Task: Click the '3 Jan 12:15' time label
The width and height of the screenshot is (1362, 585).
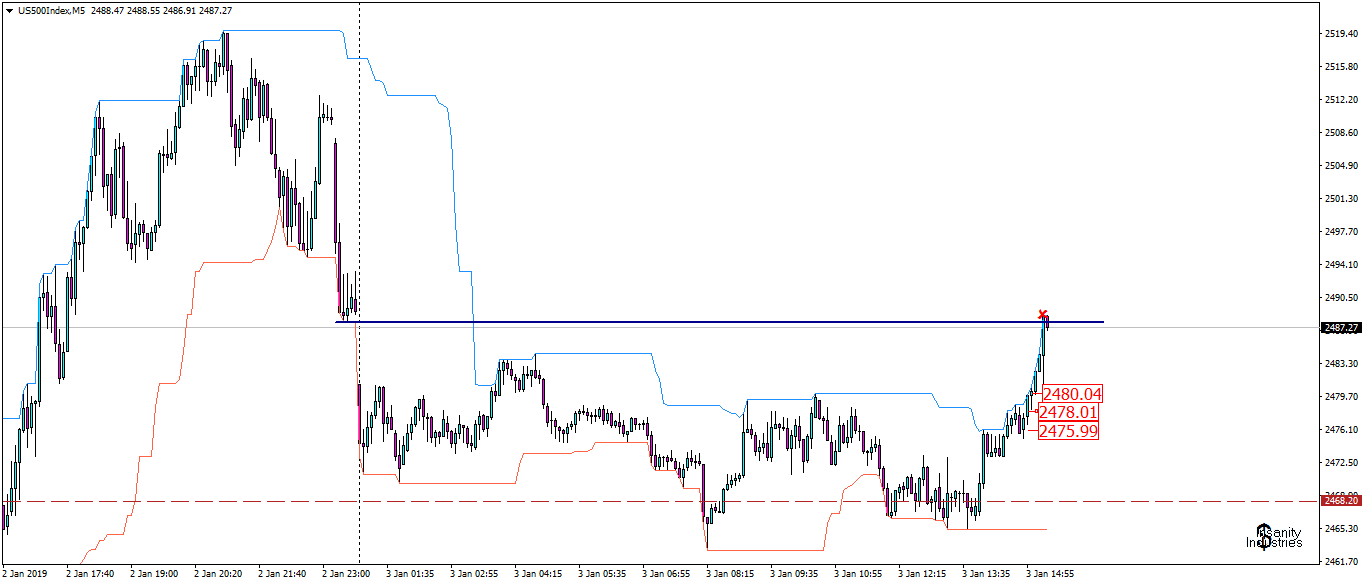Action: (922, 574)
